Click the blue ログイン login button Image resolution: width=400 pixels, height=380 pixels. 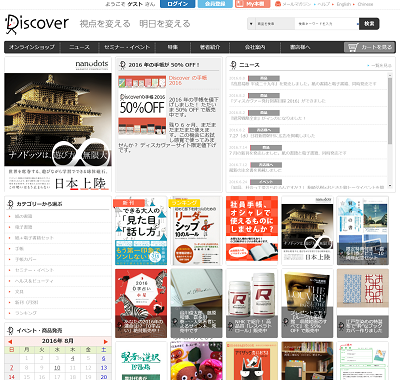coord(177,4)
